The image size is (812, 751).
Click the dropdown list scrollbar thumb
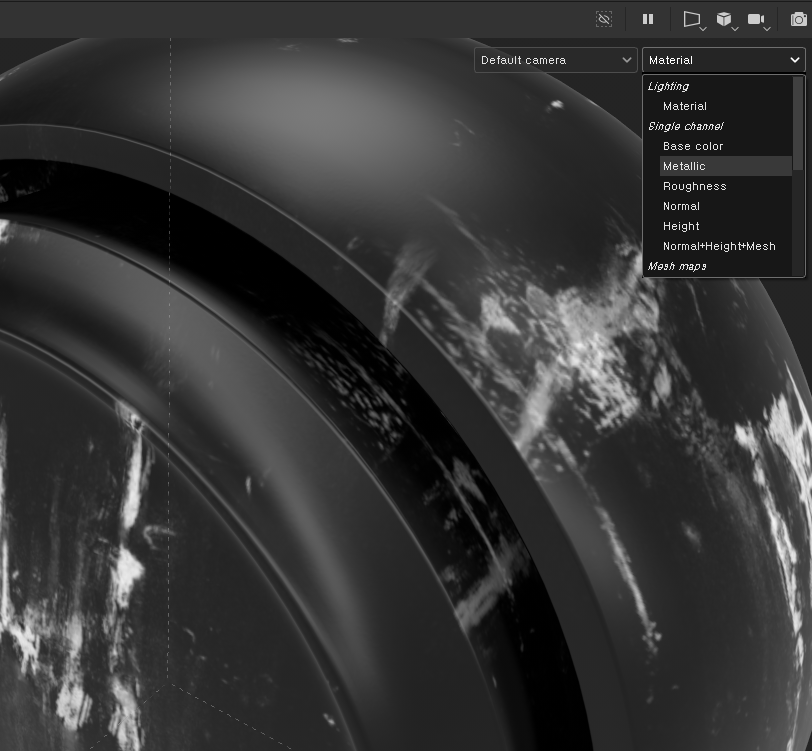click(x=798, y=123)
